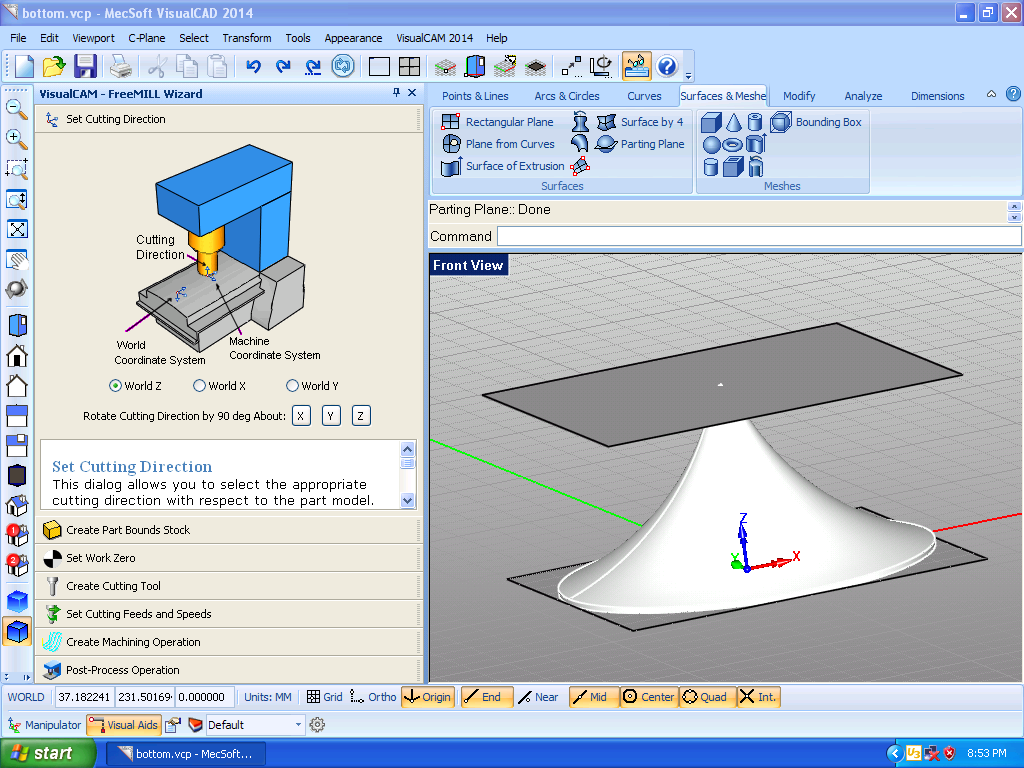
Task: Click the VisualCAM browser toggle icon
Action: click(636, 66)
